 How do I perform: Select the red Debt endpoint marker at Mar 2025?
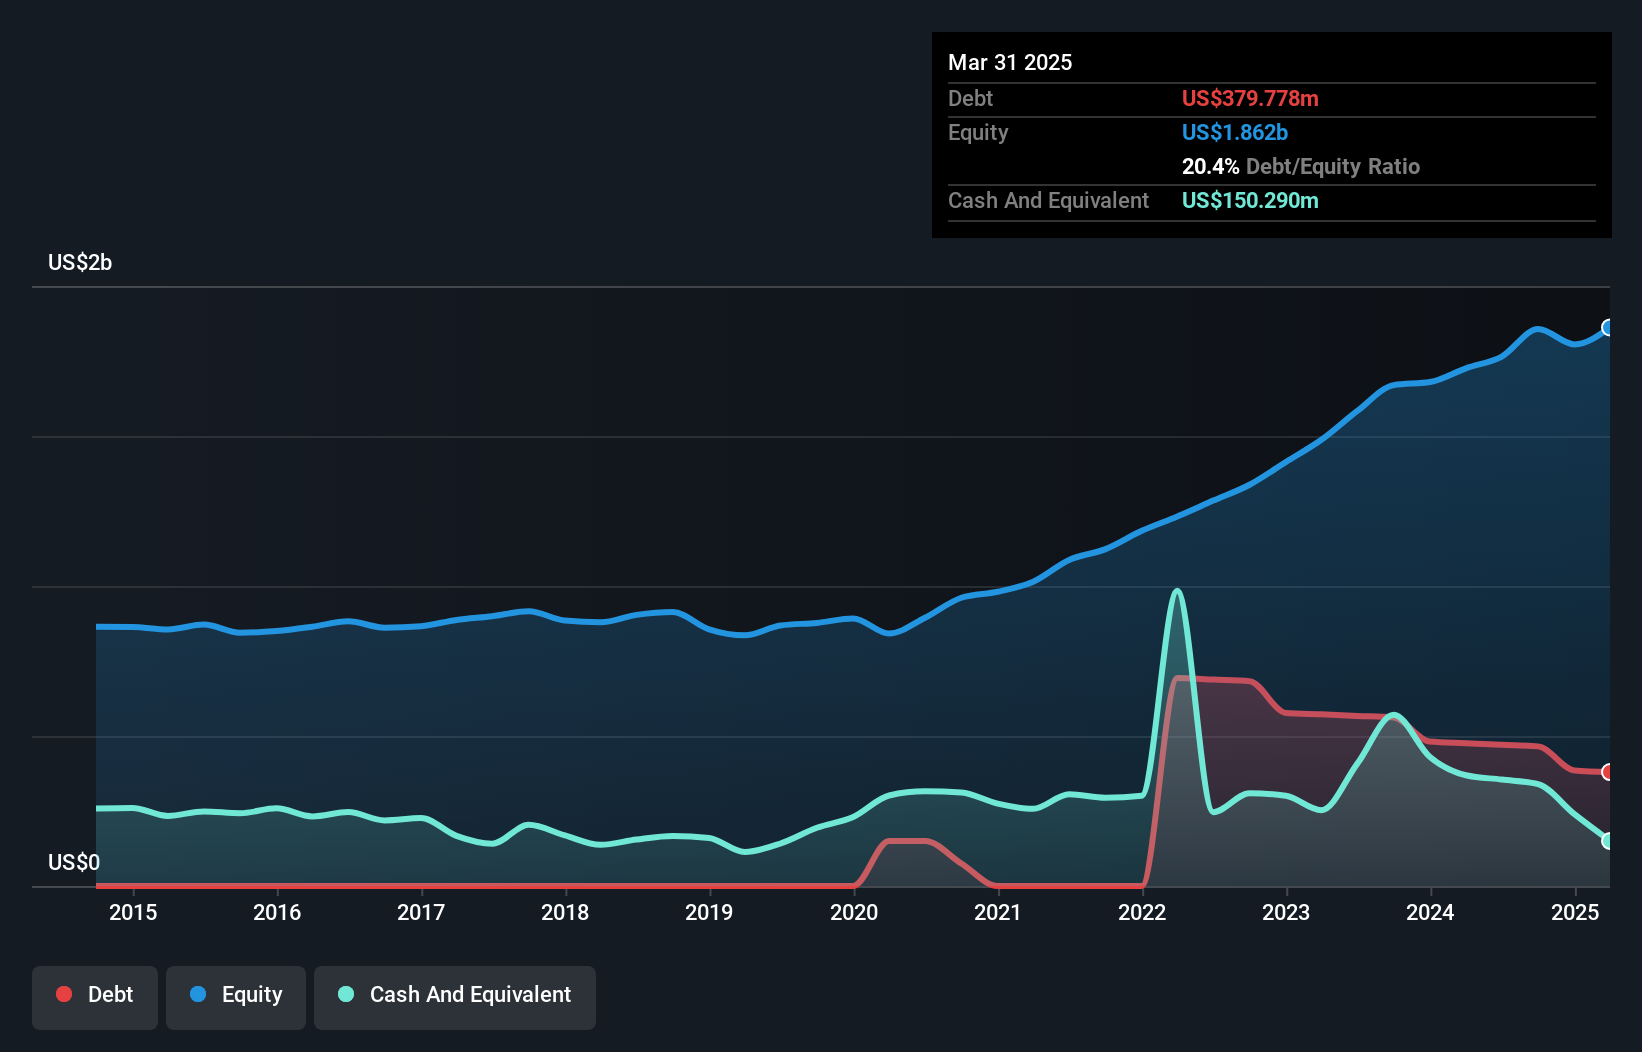click(1608, 772)
